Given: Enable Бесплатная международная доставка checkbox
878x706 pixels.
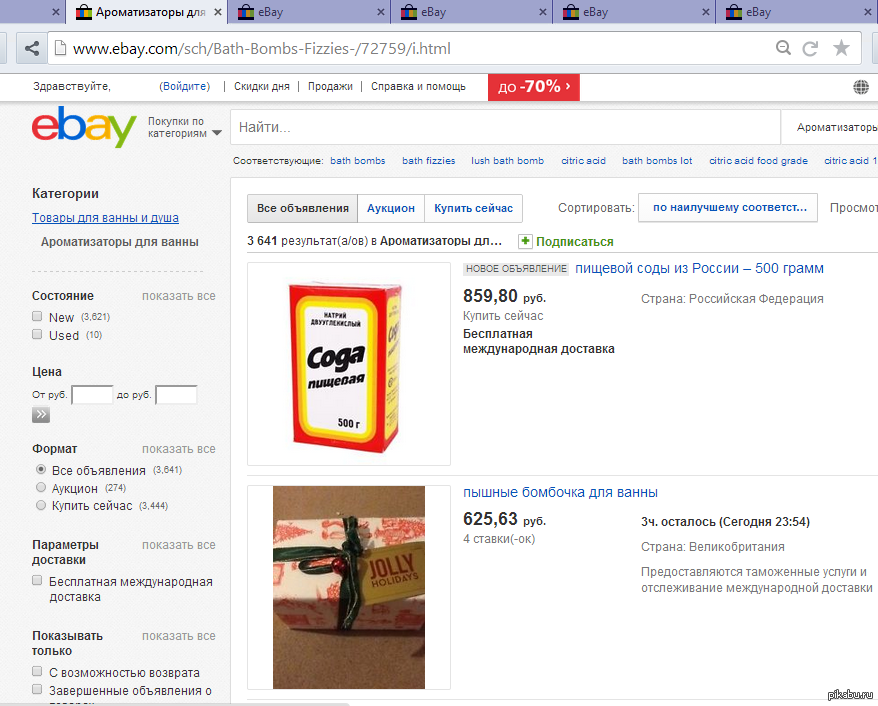Looking at the screenshot, I should point(38,581).
